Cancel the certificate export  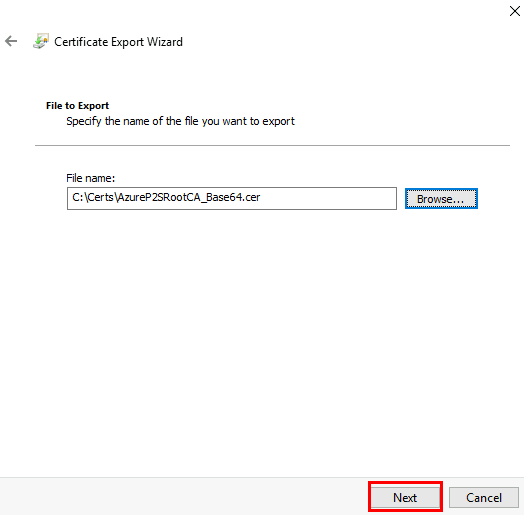tap(484, 497)
